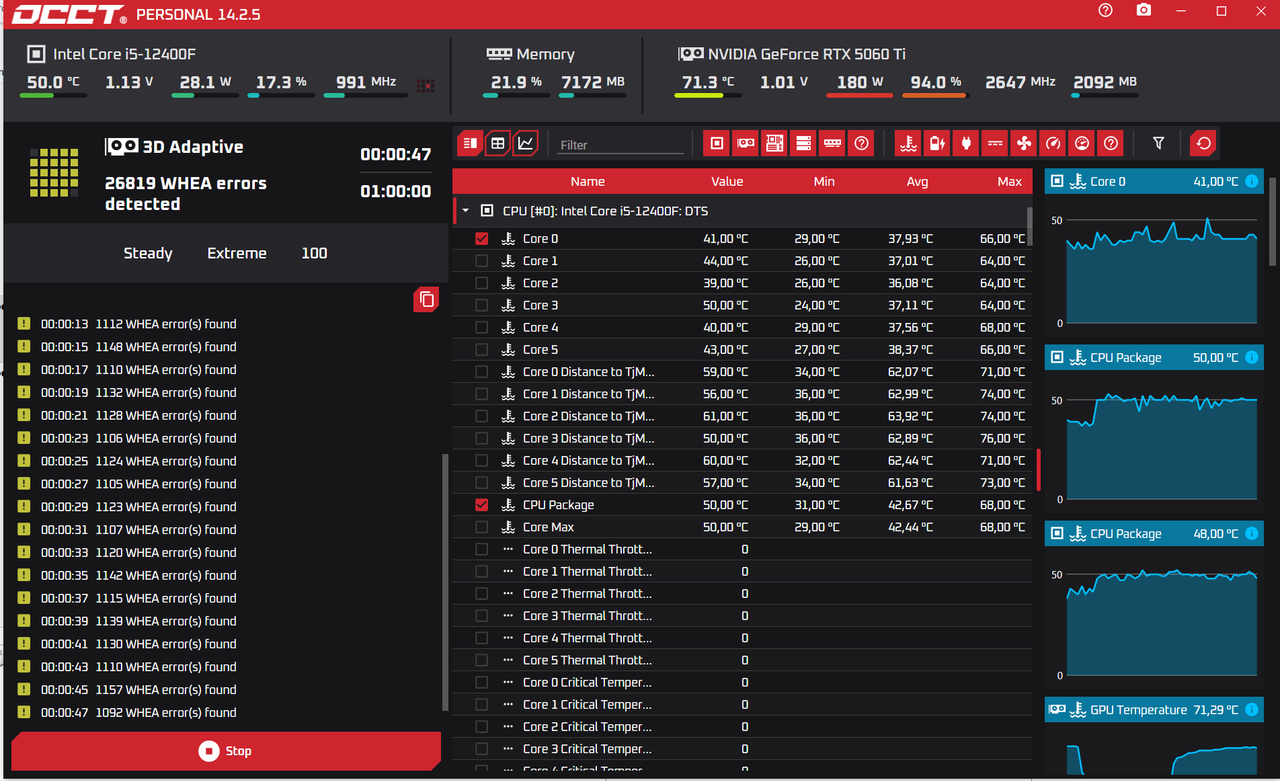Click the Filter text field
Screen dimensions: 1280x781
pyautogui.click(x=620, y=145)
